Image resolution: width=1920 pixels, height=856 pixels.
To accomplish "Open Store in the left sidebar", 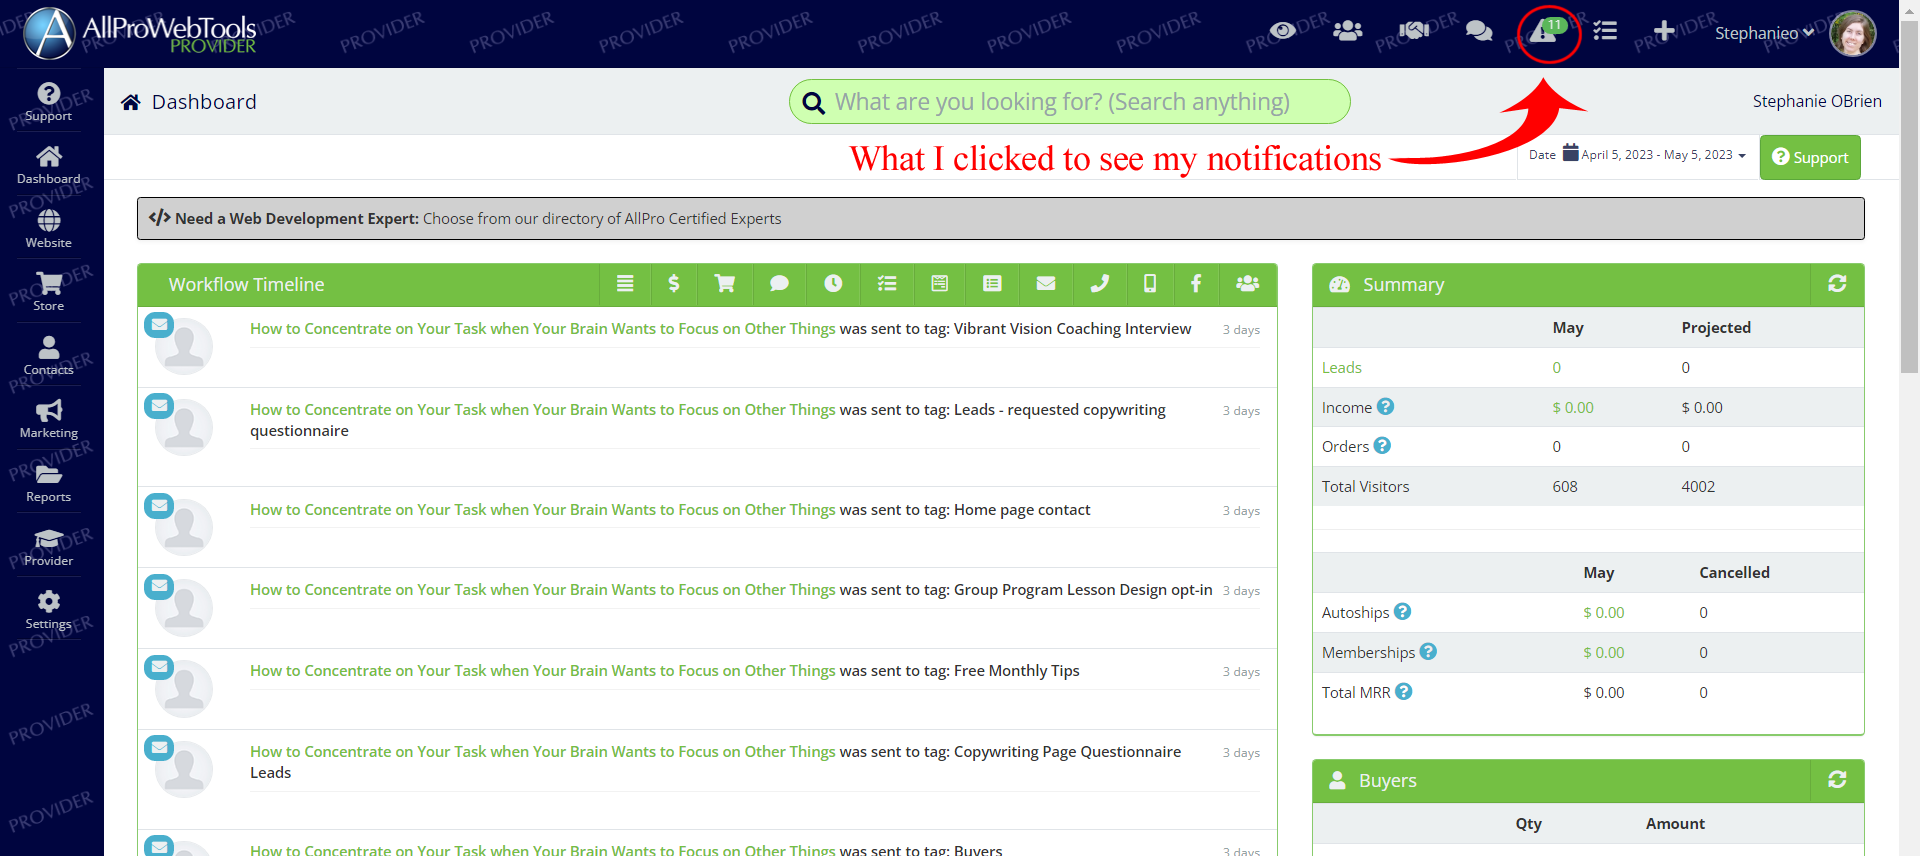I will [x=48, y=292].
